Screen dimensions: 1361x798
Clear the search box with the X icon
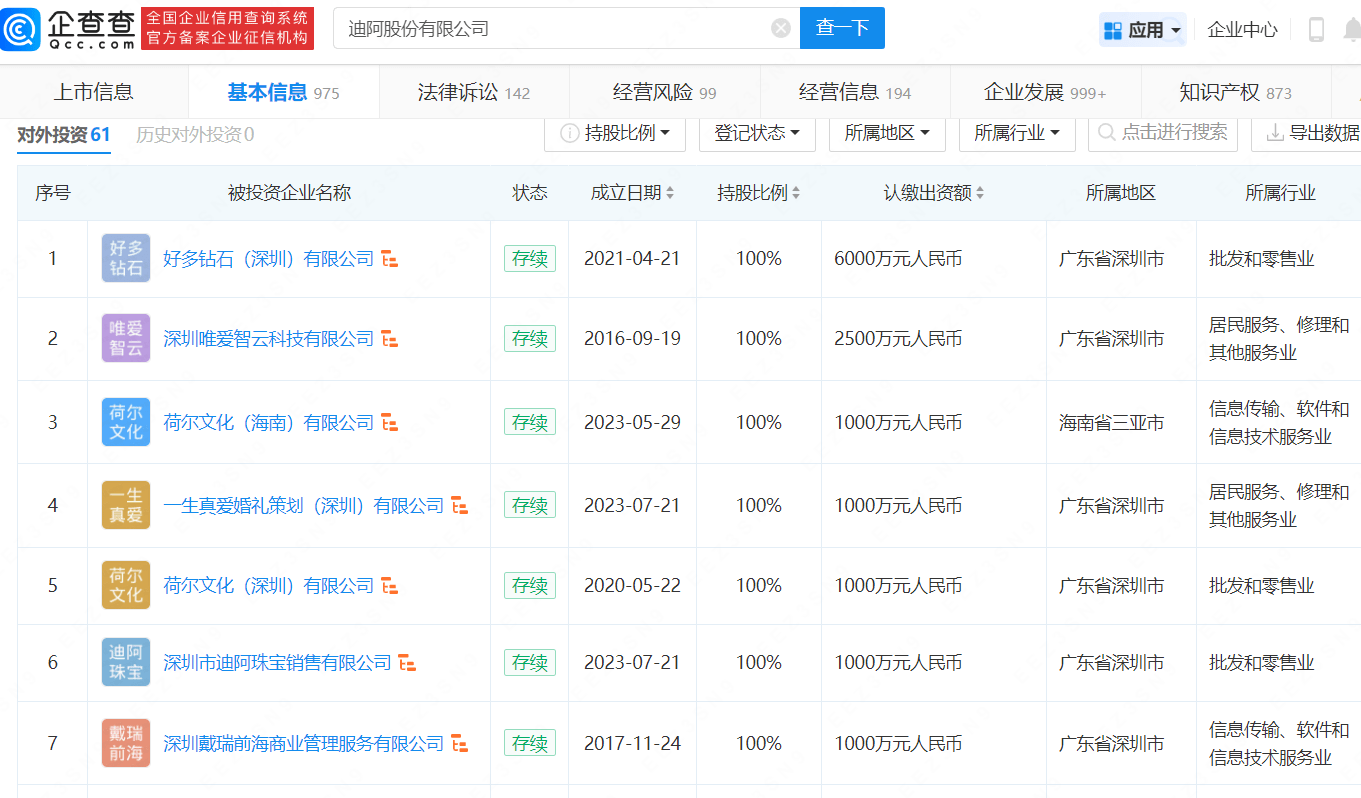point(781,28)
